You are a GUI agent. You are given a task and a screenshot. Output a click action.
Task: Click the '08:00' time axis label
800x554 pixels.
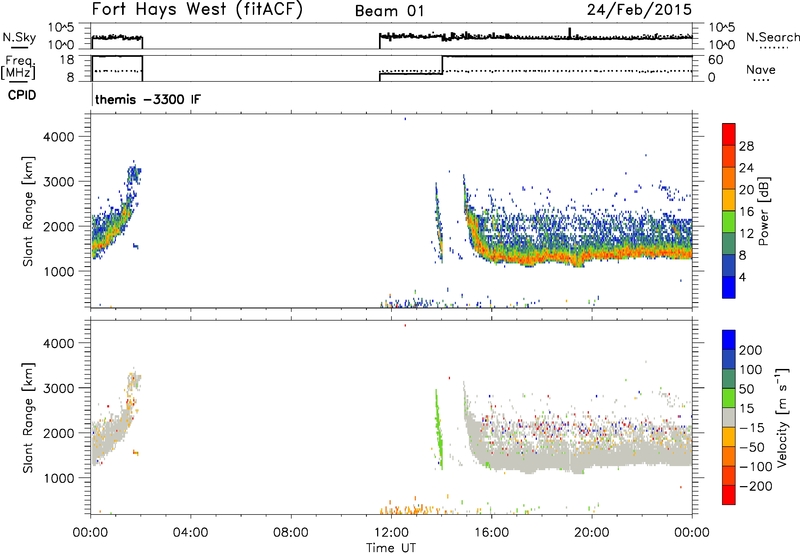[x=291, y=533]
